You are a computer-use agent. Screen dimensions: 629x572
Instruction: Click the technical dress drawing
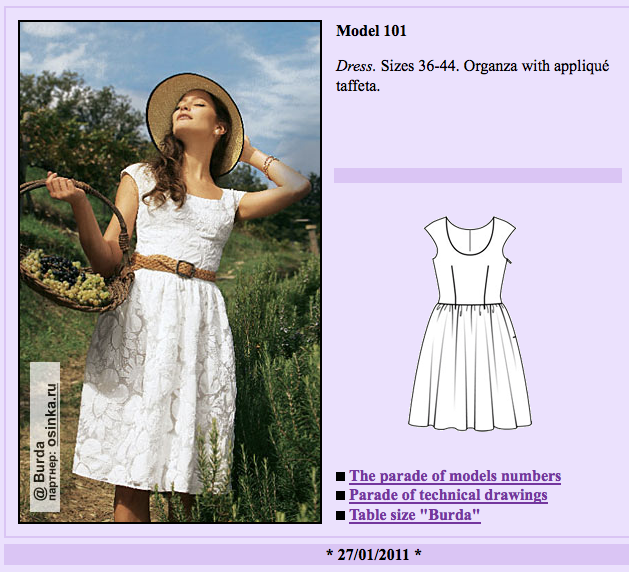coord(470,324)
